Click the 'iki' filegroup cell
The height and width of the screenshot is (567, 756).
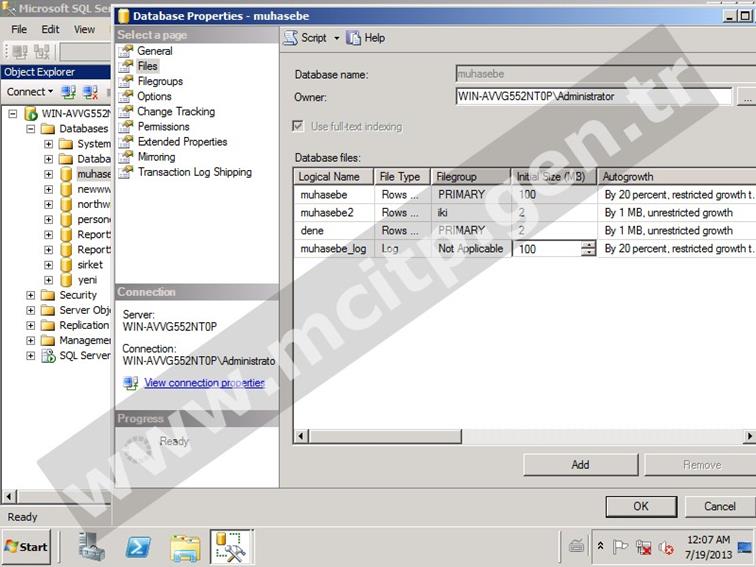pyautogui.click(x=471, y=213)
